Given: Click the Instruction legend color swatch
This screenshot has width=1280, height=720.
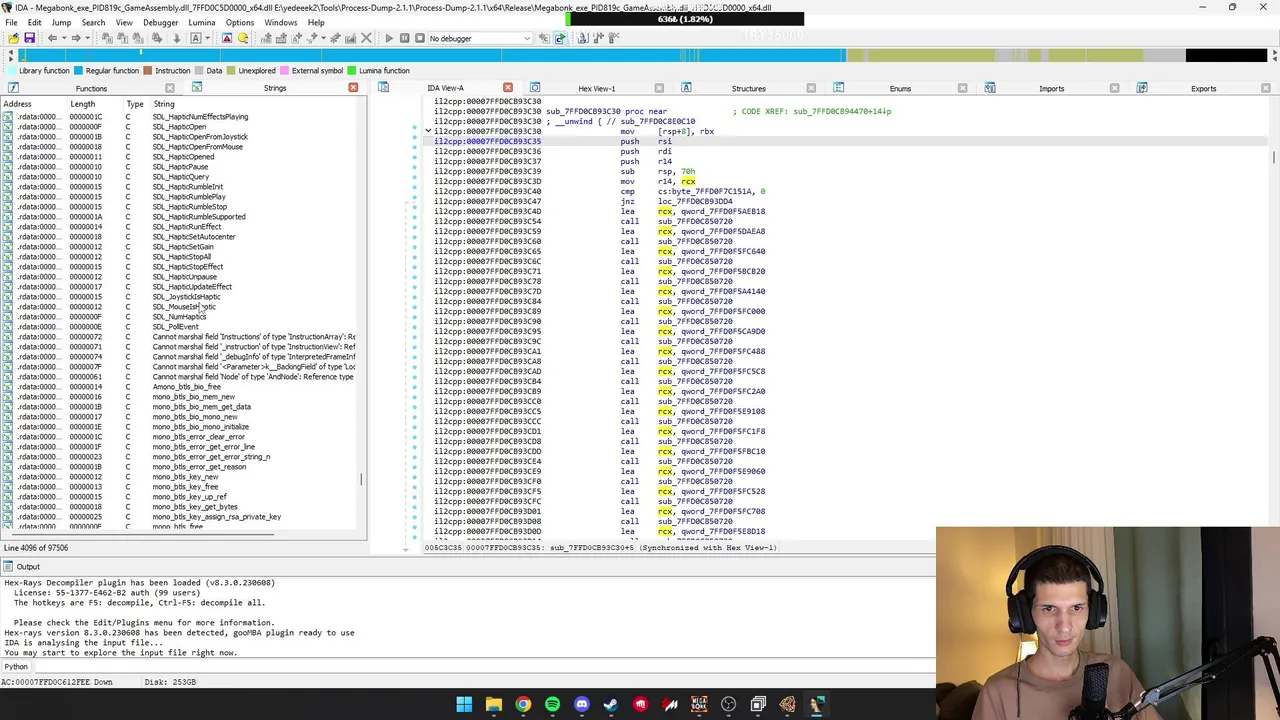Looking at the screenshot, I should click(x=147, y=71).
